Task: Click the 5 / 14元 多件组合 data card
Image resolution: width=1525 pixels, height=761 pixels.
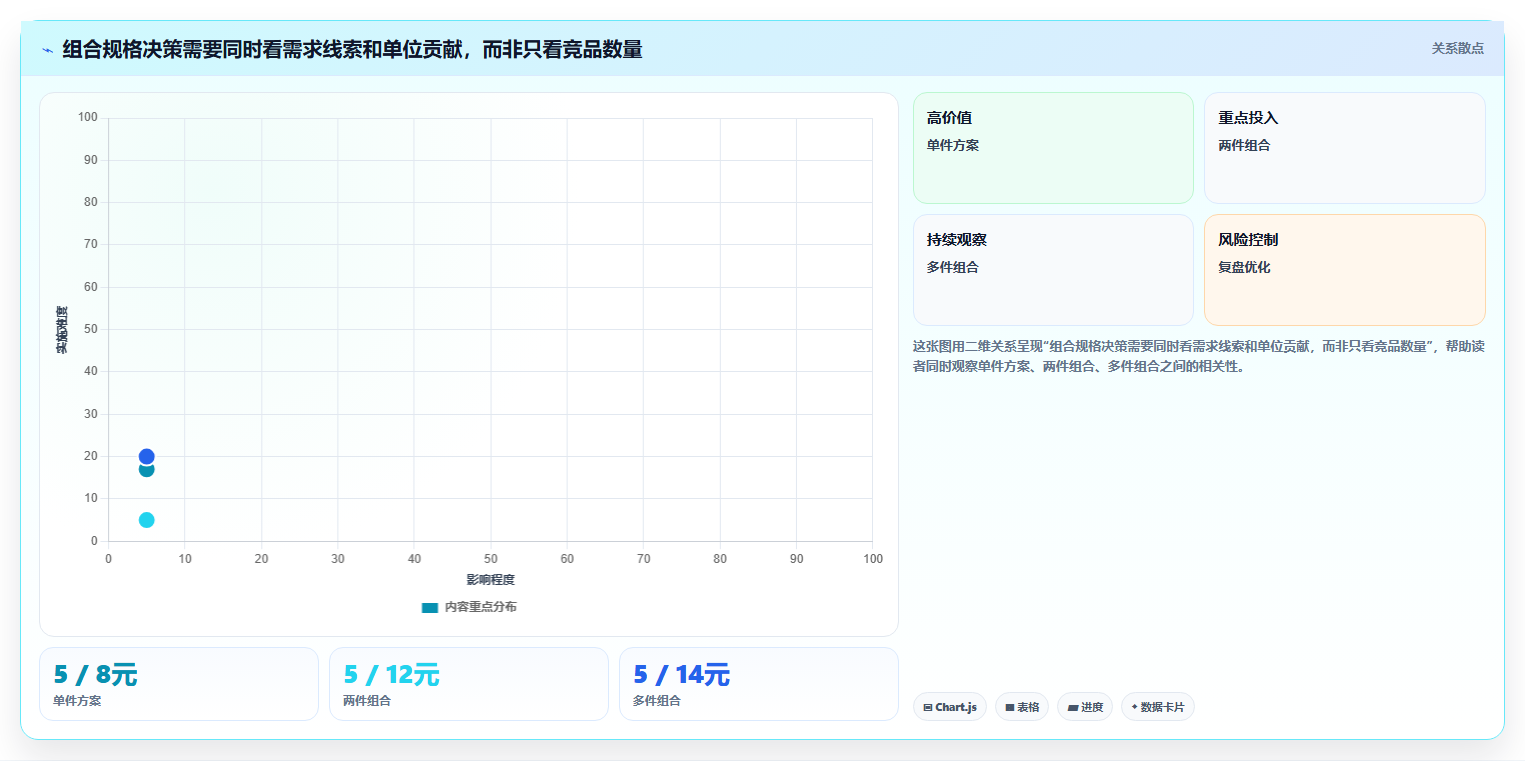Action: tap(759, 684)
